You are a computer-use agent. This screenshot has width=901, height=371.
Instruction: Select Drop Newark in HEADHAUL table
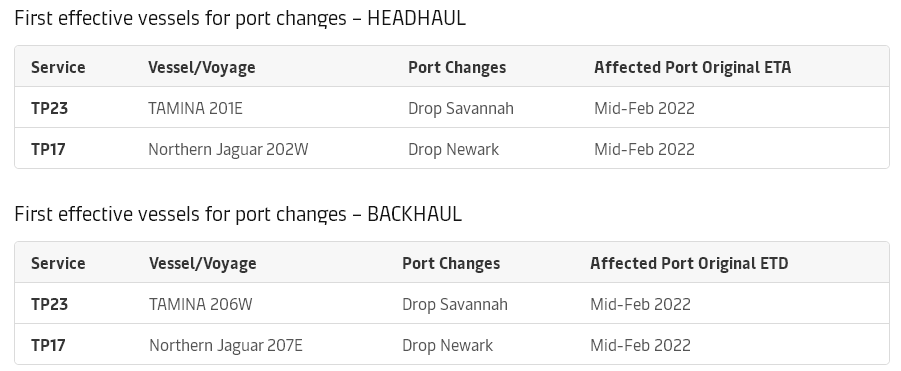click(x=453, y=149)
